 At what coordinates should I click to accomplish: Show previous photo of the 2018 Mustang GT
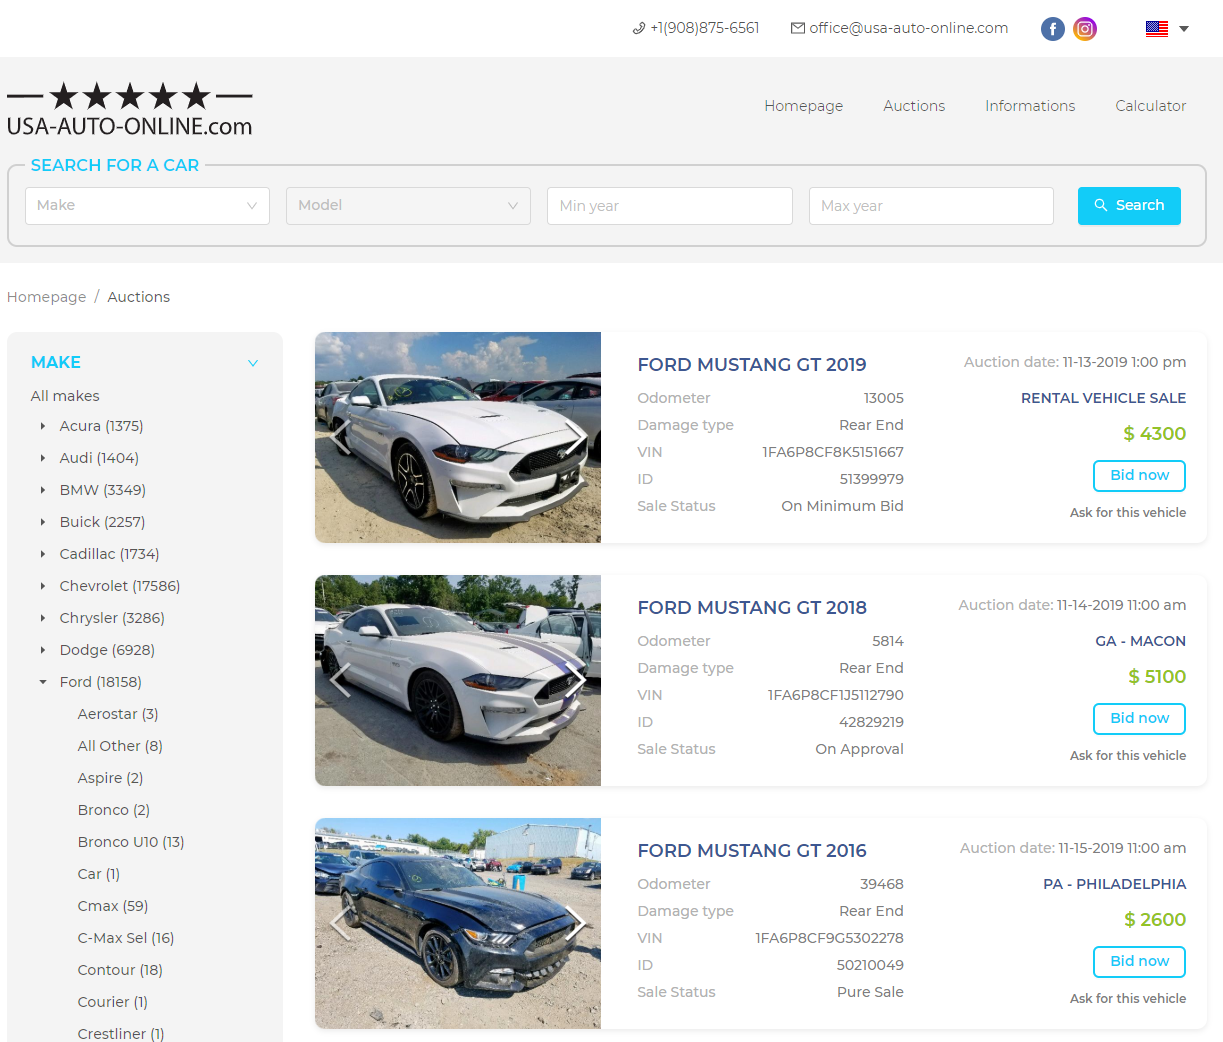pos(338,680)
